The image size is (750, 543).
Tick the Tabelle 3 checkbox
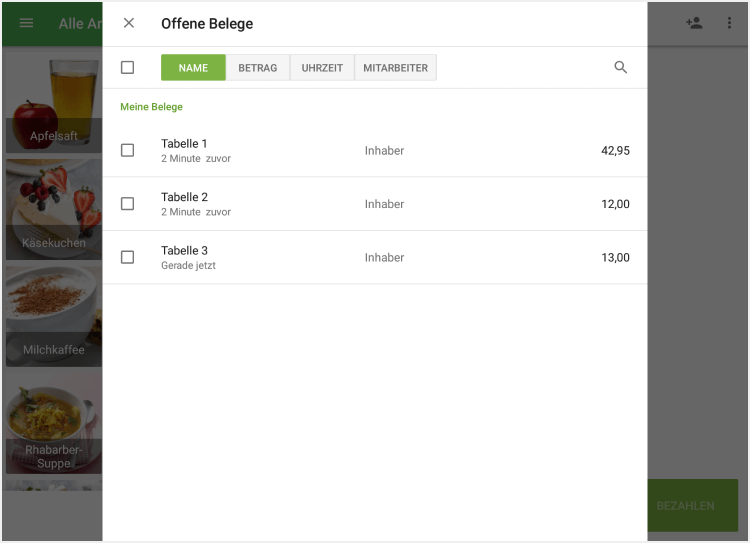pos(127,257)
